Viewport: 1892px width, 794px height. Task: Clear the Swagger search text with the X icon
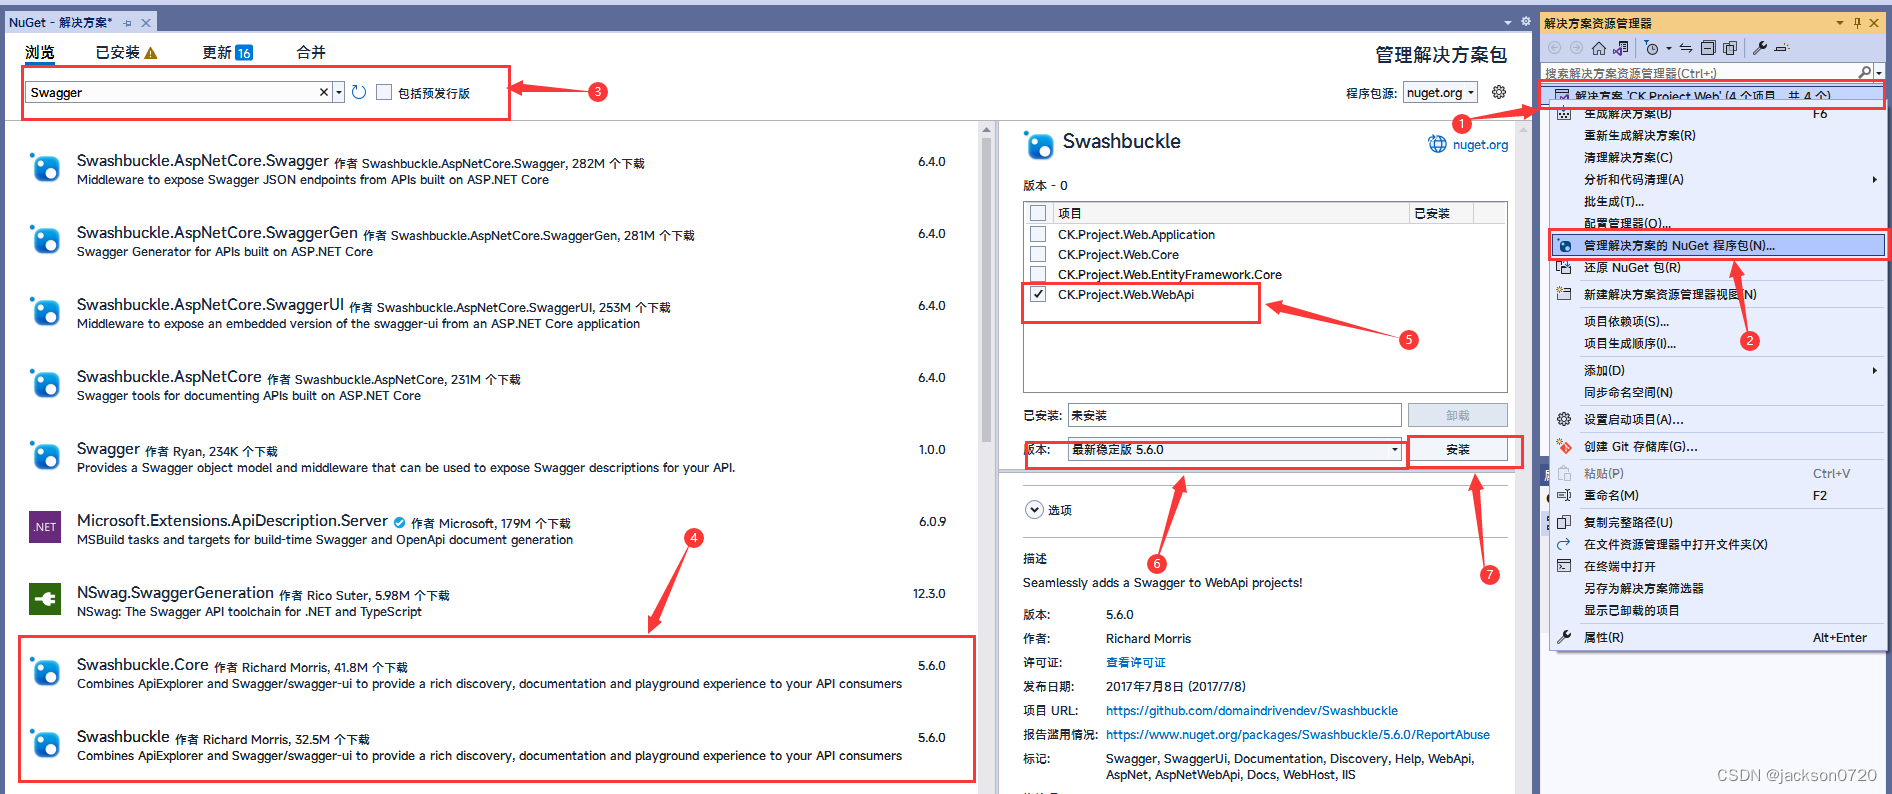(324, 92)
